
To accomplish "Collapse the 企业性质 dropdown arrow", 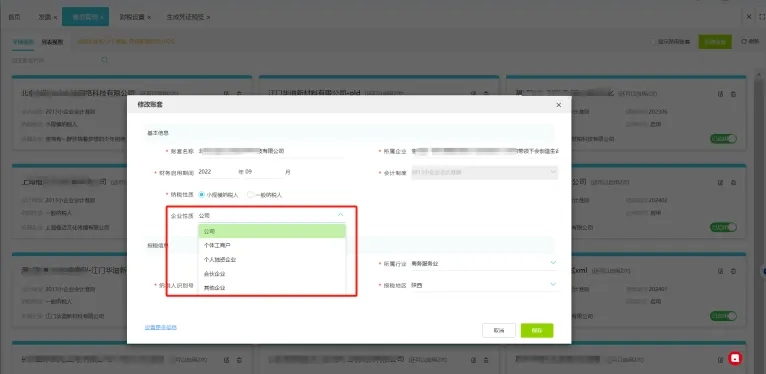I will tap(340, 215).
